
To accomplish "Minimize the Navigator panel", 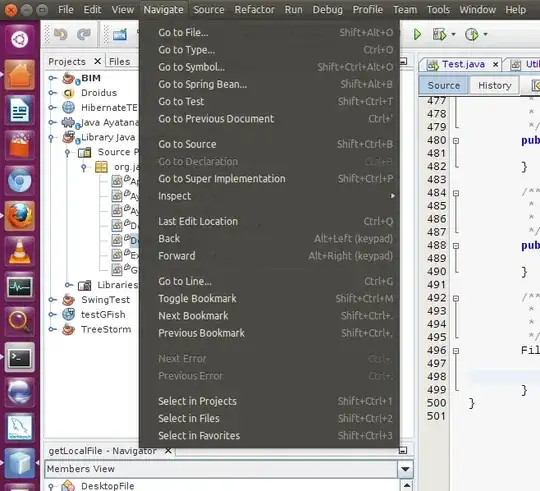I will pyautogui.click(x=403, y=450).
